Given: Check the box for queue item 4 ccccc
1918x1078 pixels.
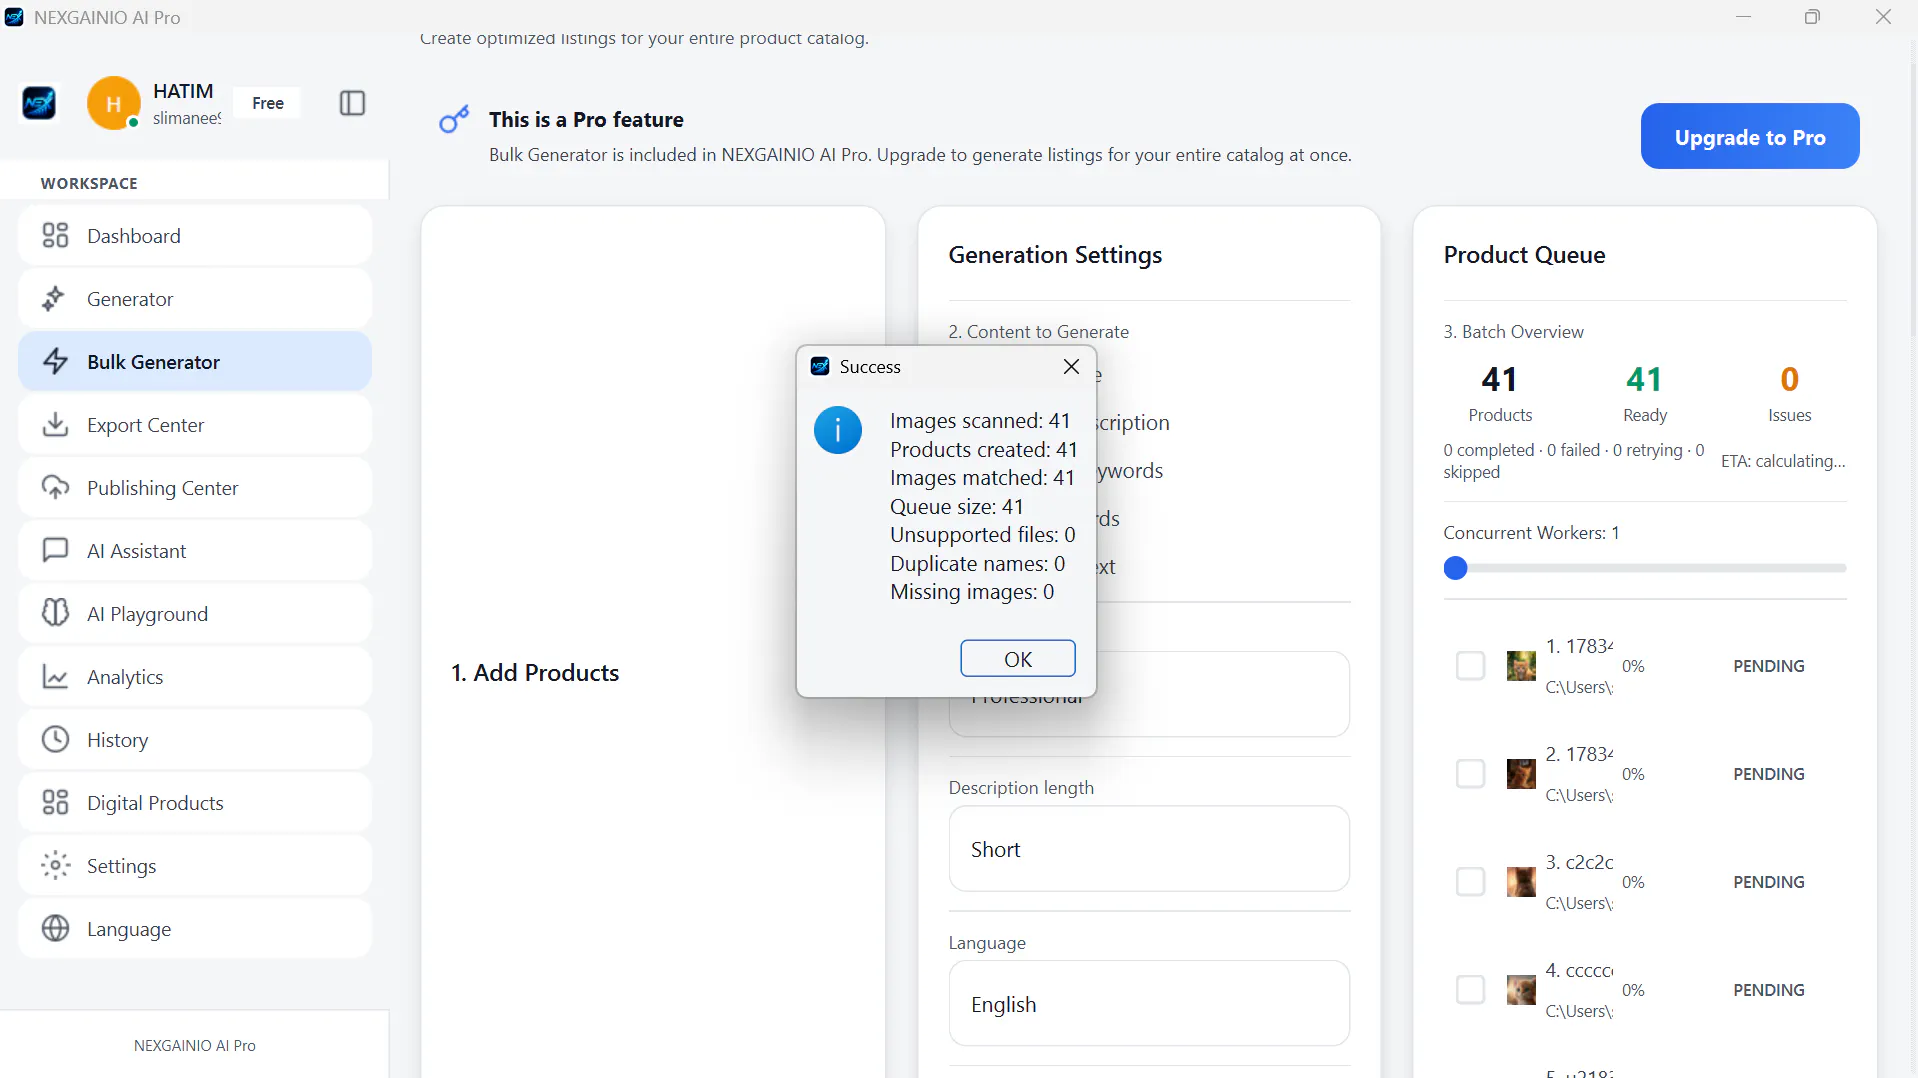Looking at the screenshot, I should (1470, 990).
